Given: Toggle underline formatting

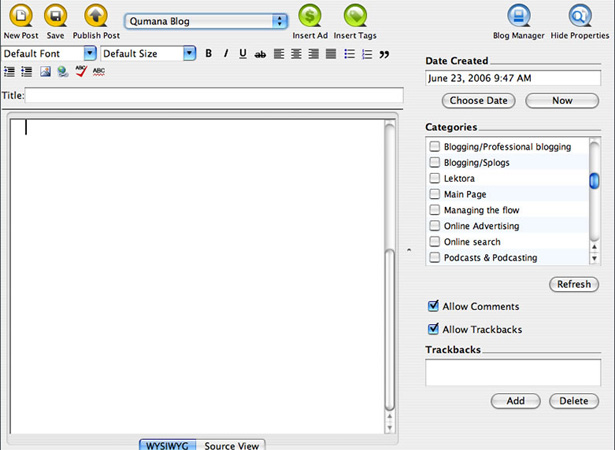Looking at the screenshot, I should (243, 54).
